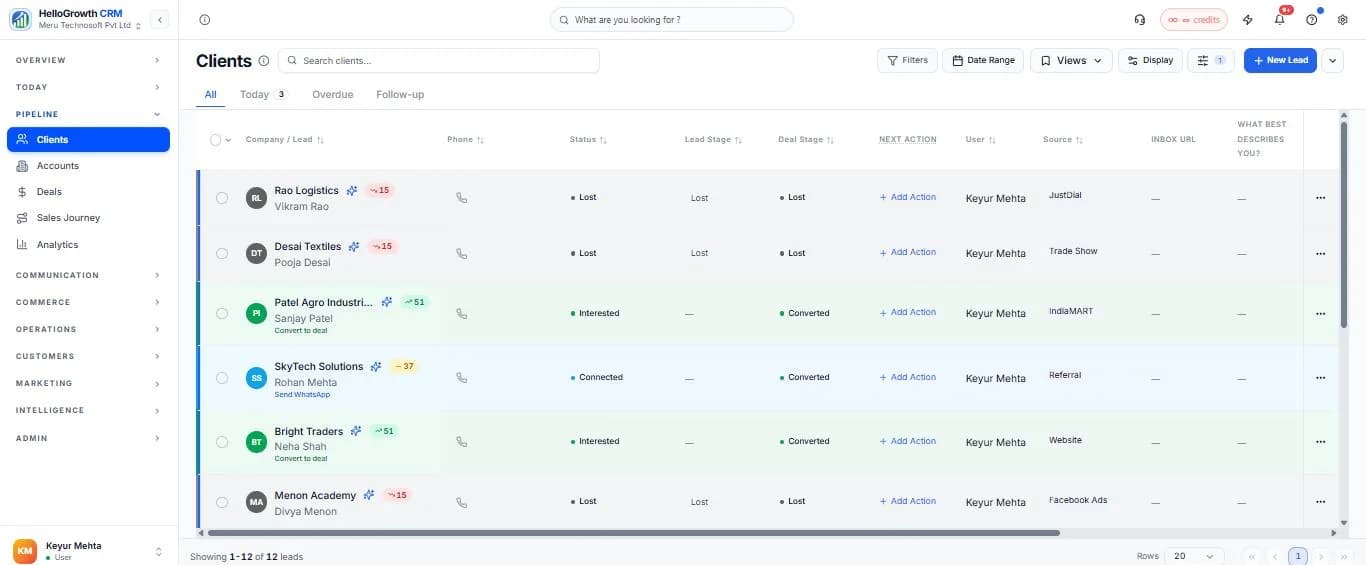The width and height of the screenshot is (1366, 565).
Task: Switch to the Overdue tab
Action: tap(333, 94)
